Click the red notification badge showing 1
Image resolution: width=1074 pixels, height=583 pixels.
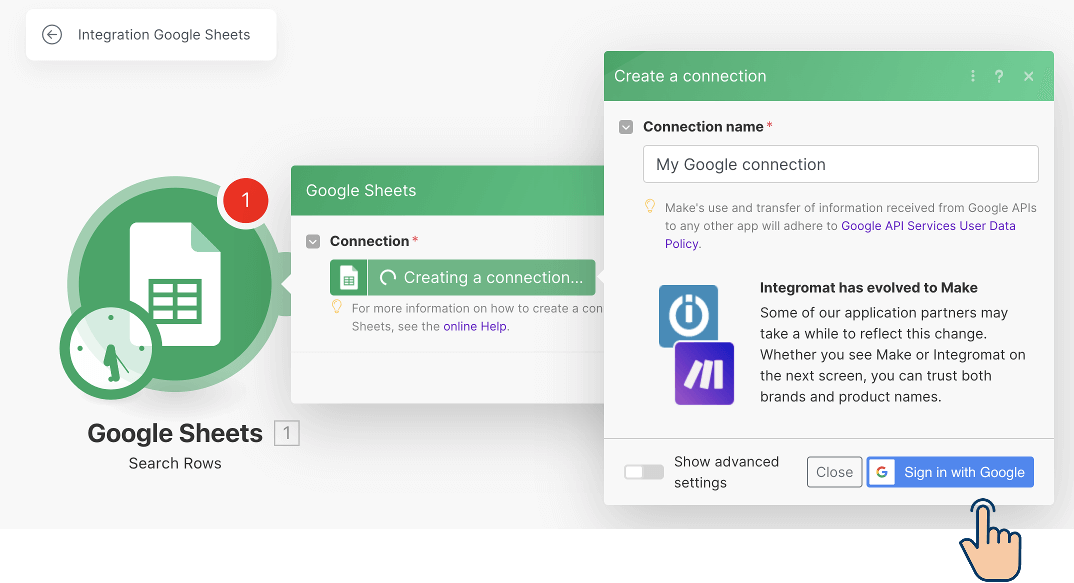pos(246,201)
